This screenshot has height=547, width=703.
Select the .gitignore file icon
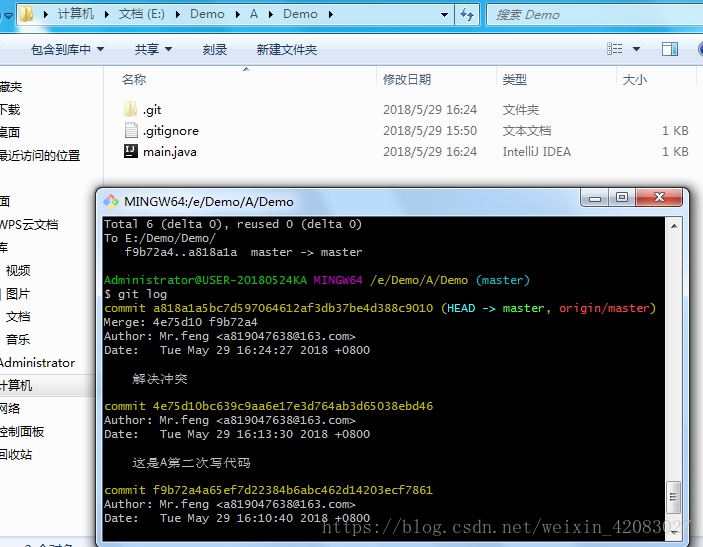[130, 130]
